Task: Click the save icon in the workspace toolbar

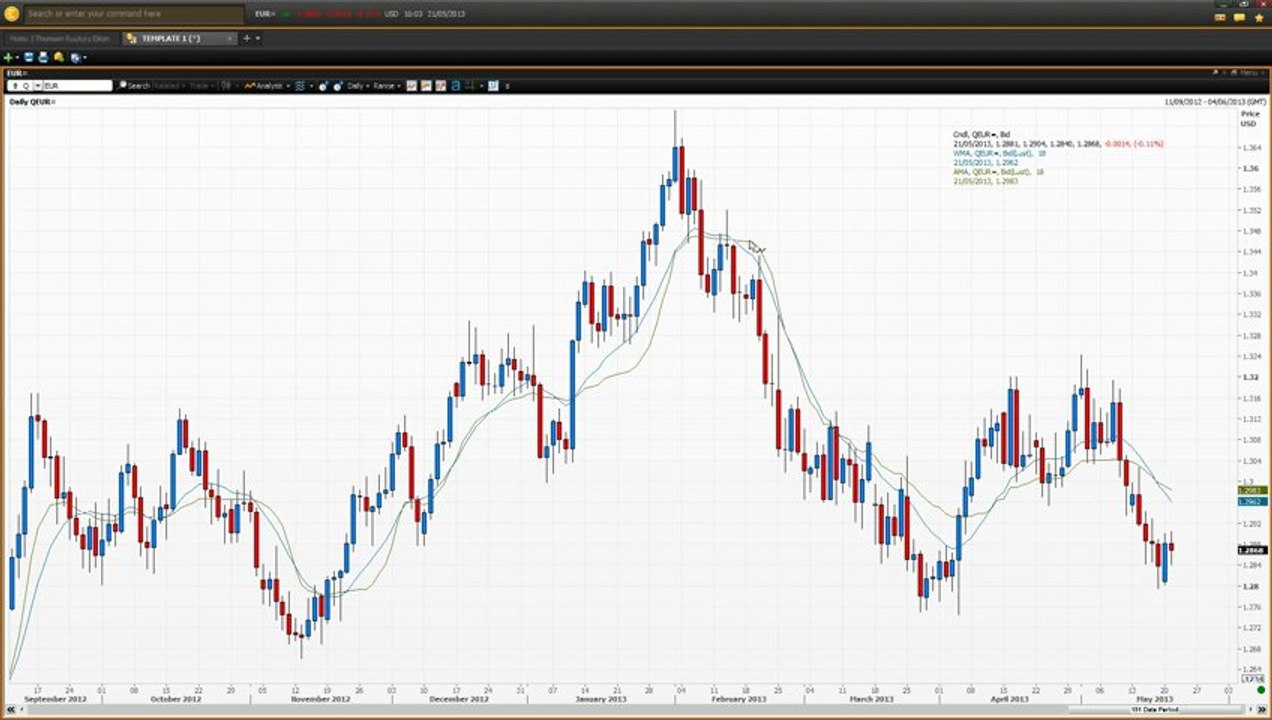Action: 29,58
